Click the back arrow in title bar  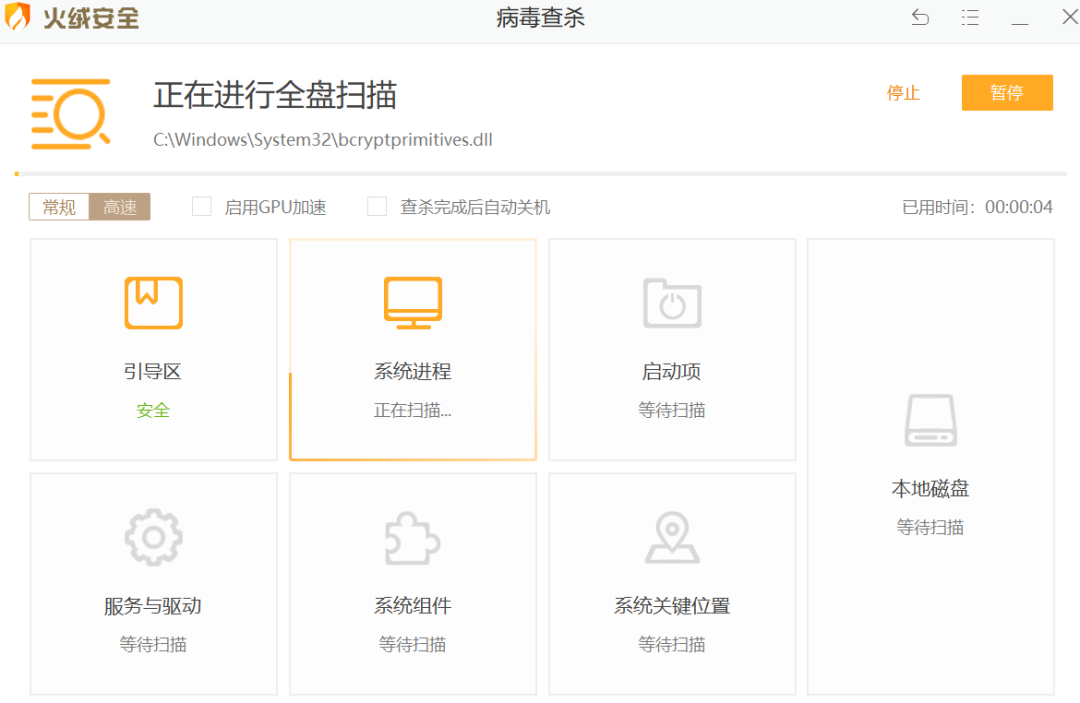[920, 18]
